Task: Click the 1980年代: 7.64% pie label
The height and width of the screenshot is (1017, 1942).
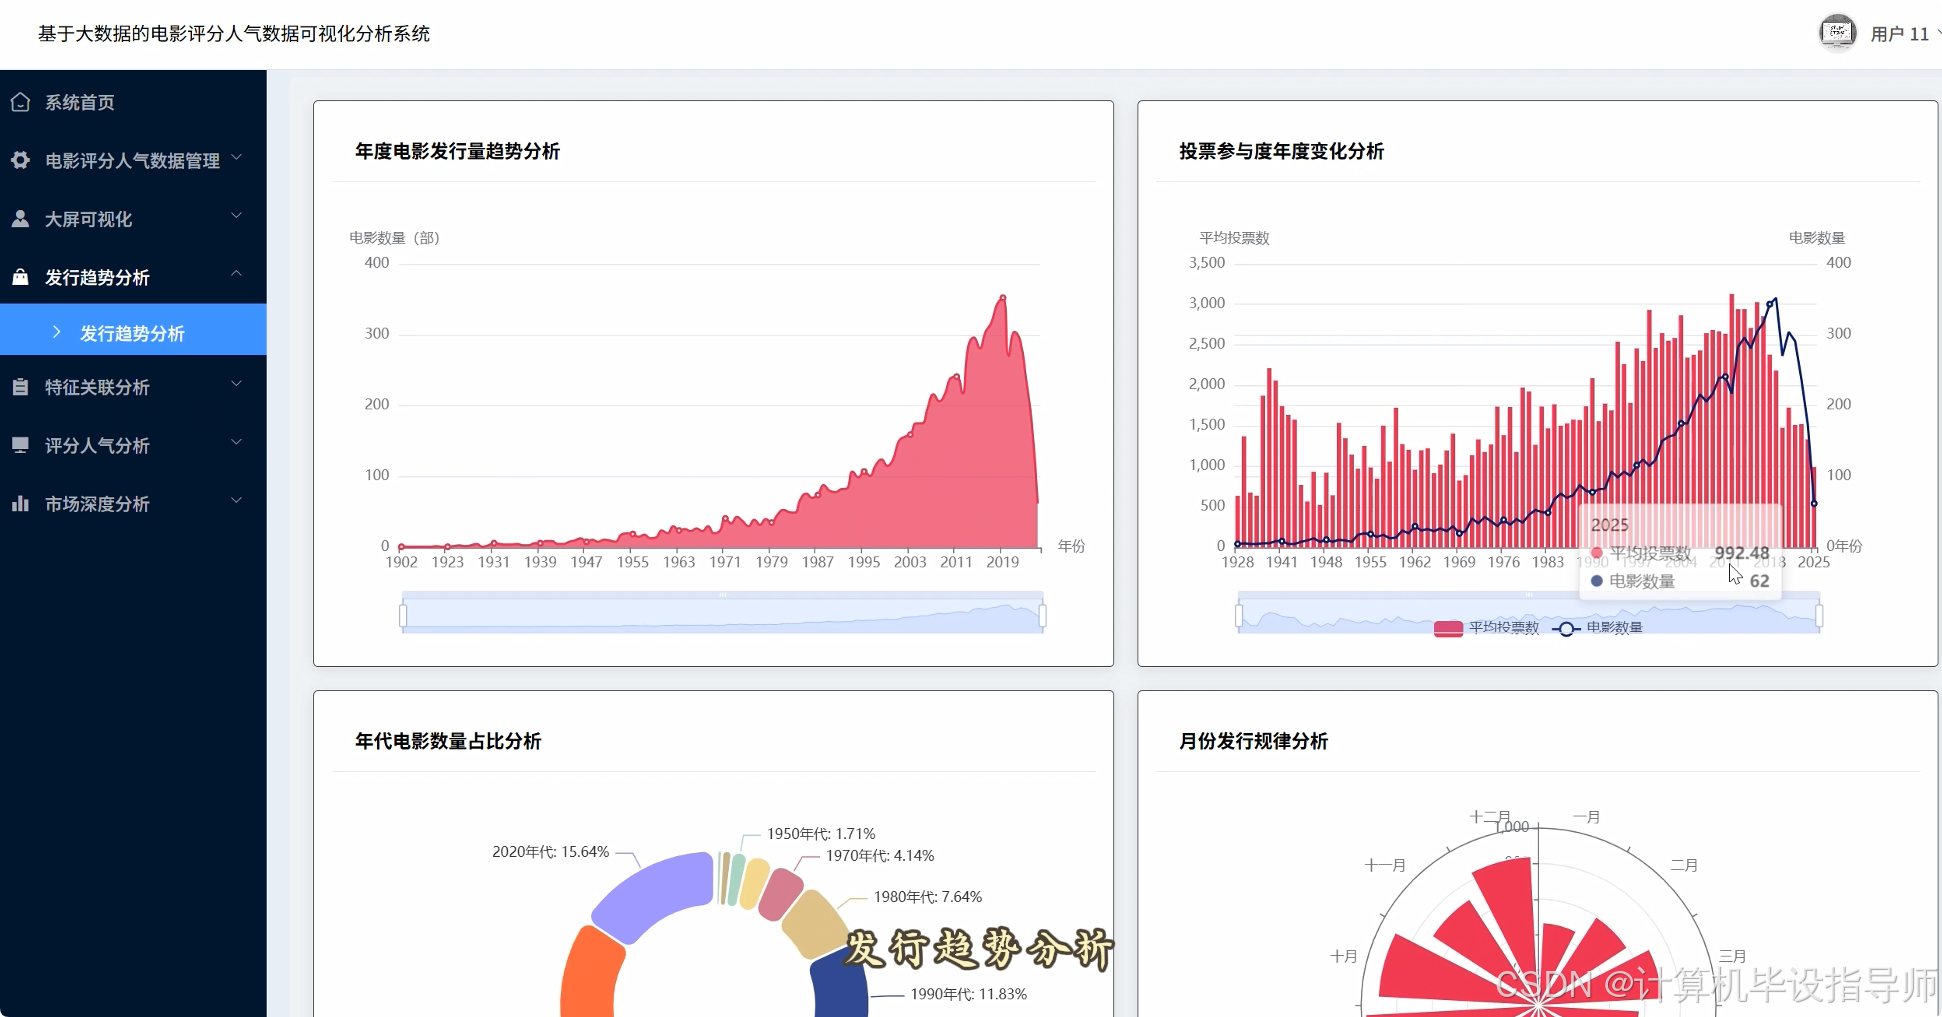Action: tap(928, 897)
